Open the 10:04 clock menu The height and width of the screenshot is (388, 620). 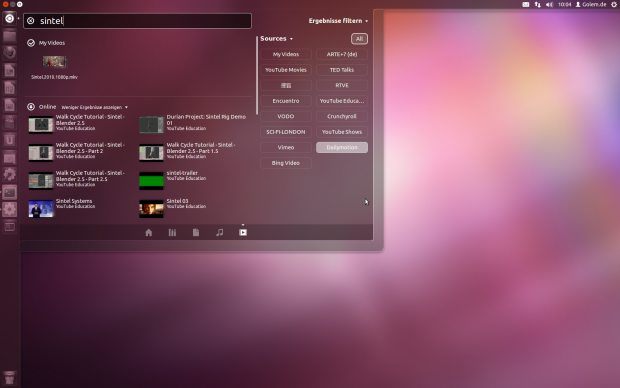(x=564, y=4)
